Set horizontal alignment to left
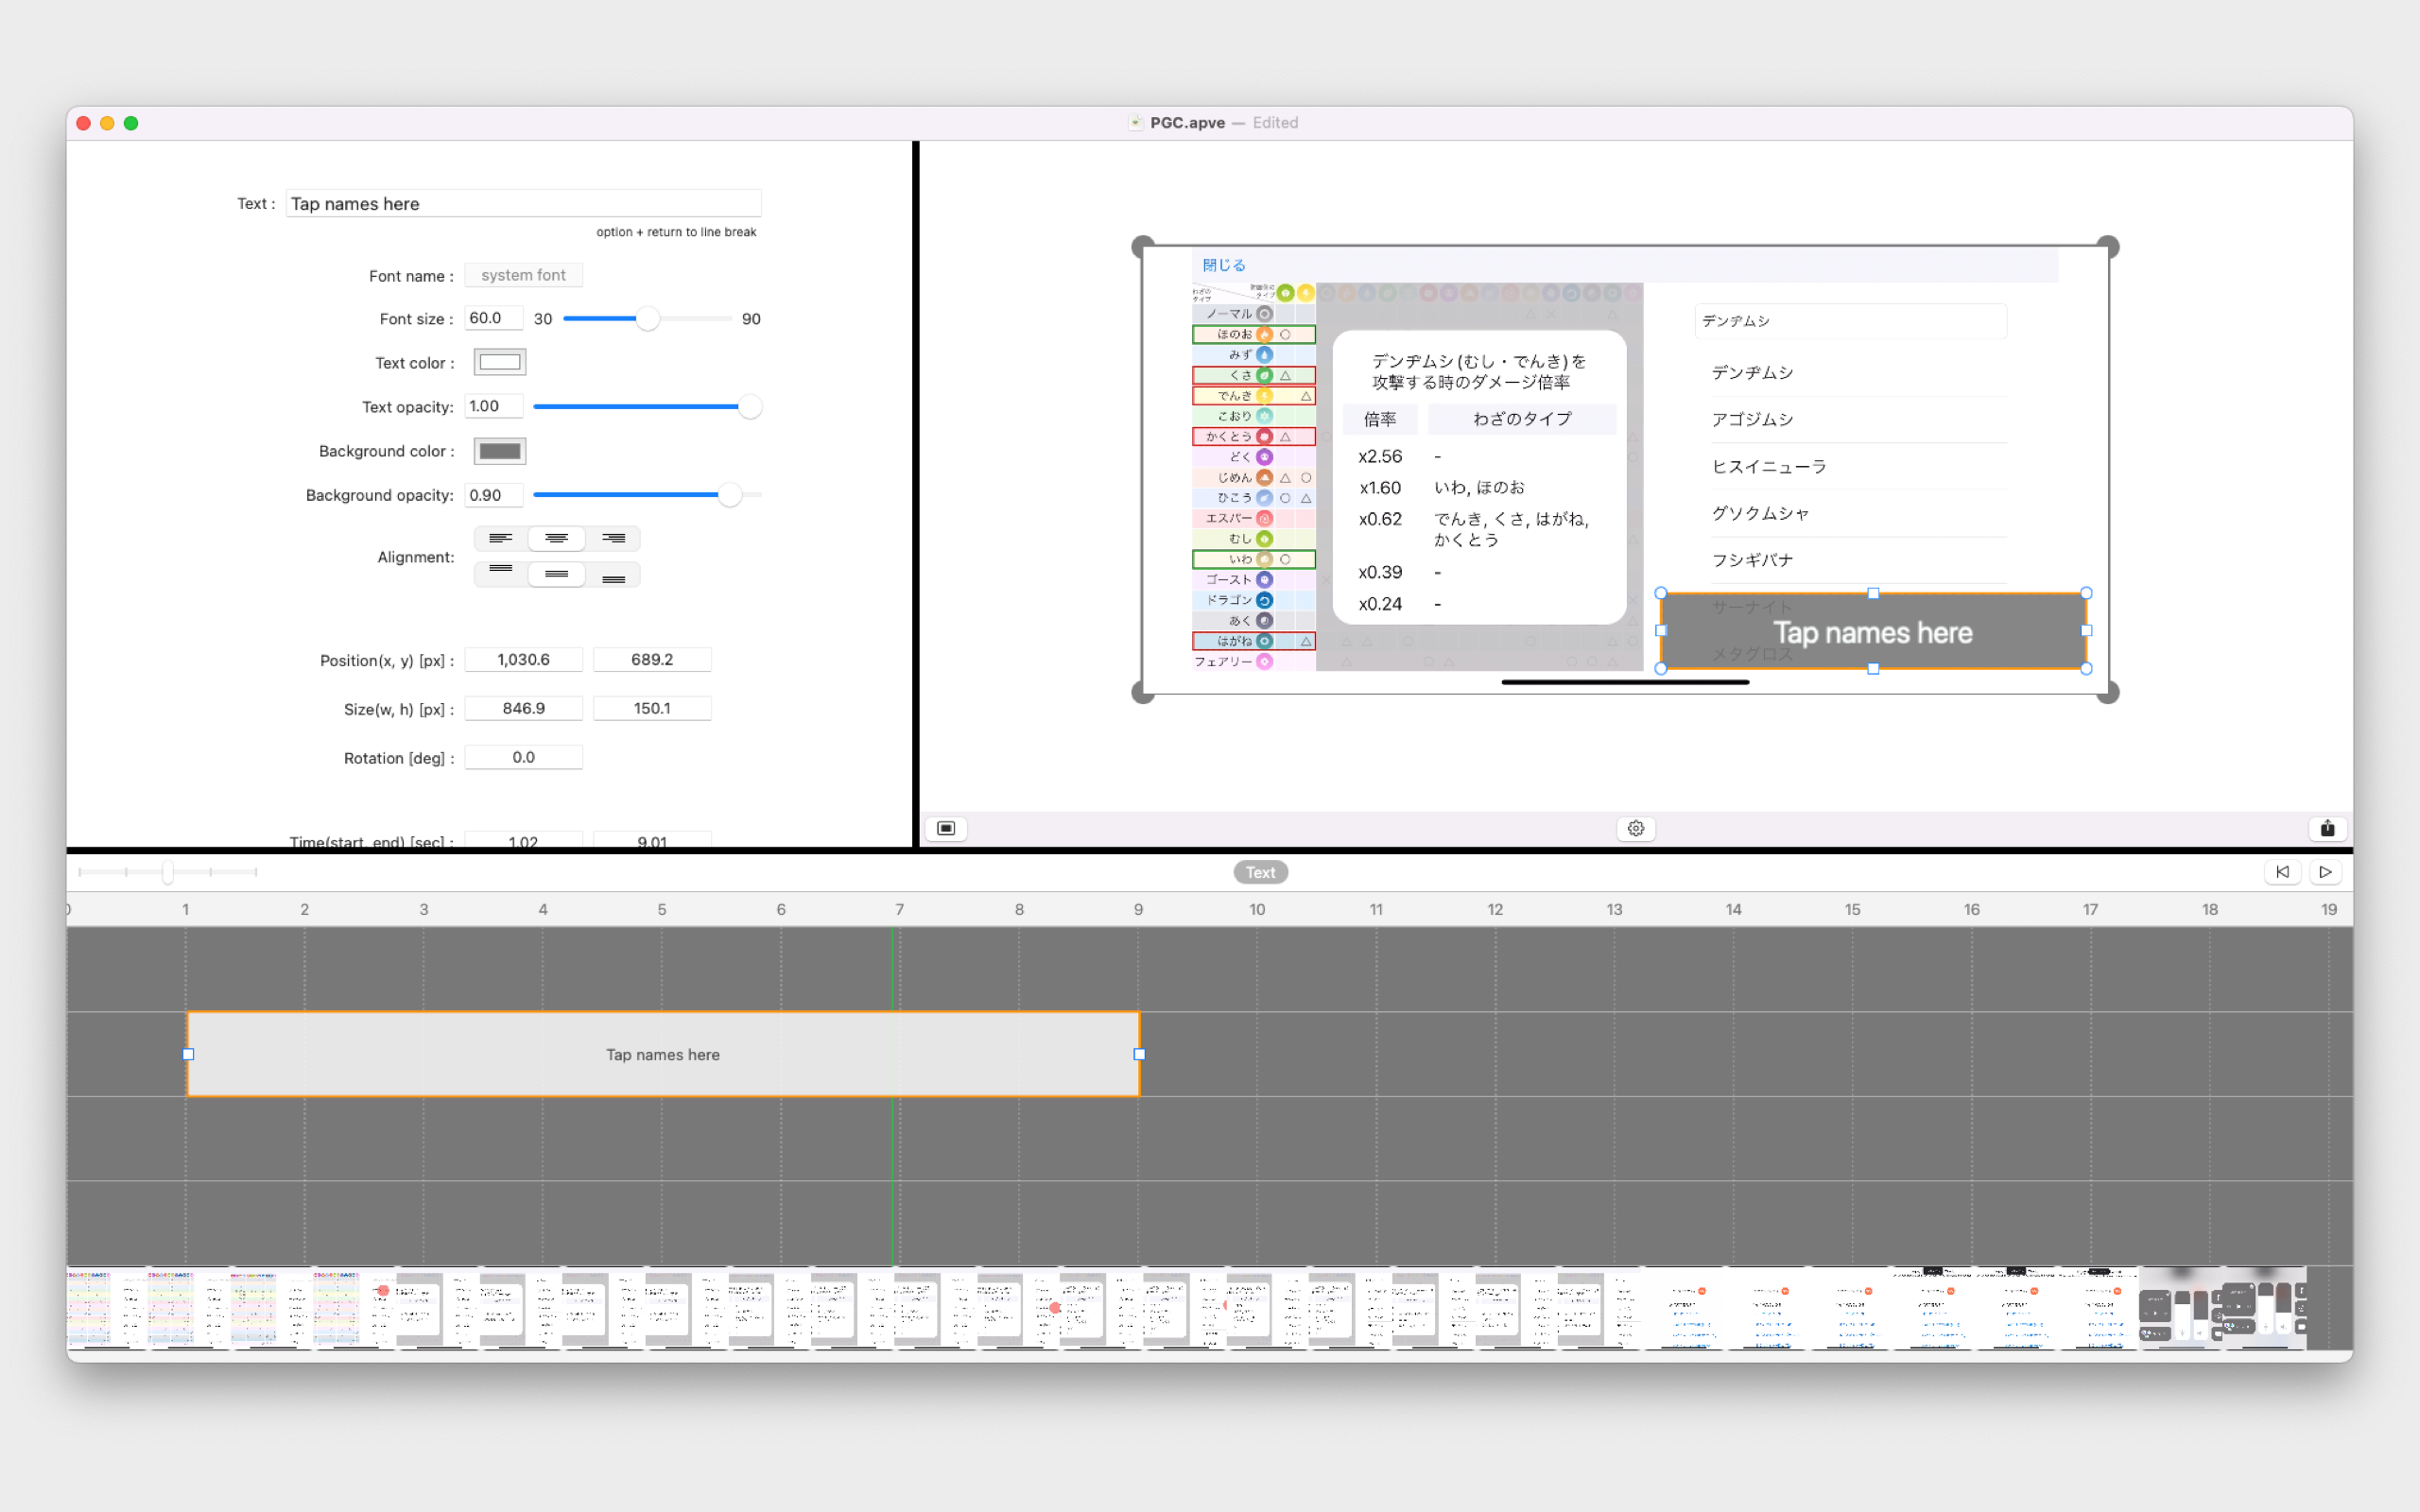 (x=500, y=538)
